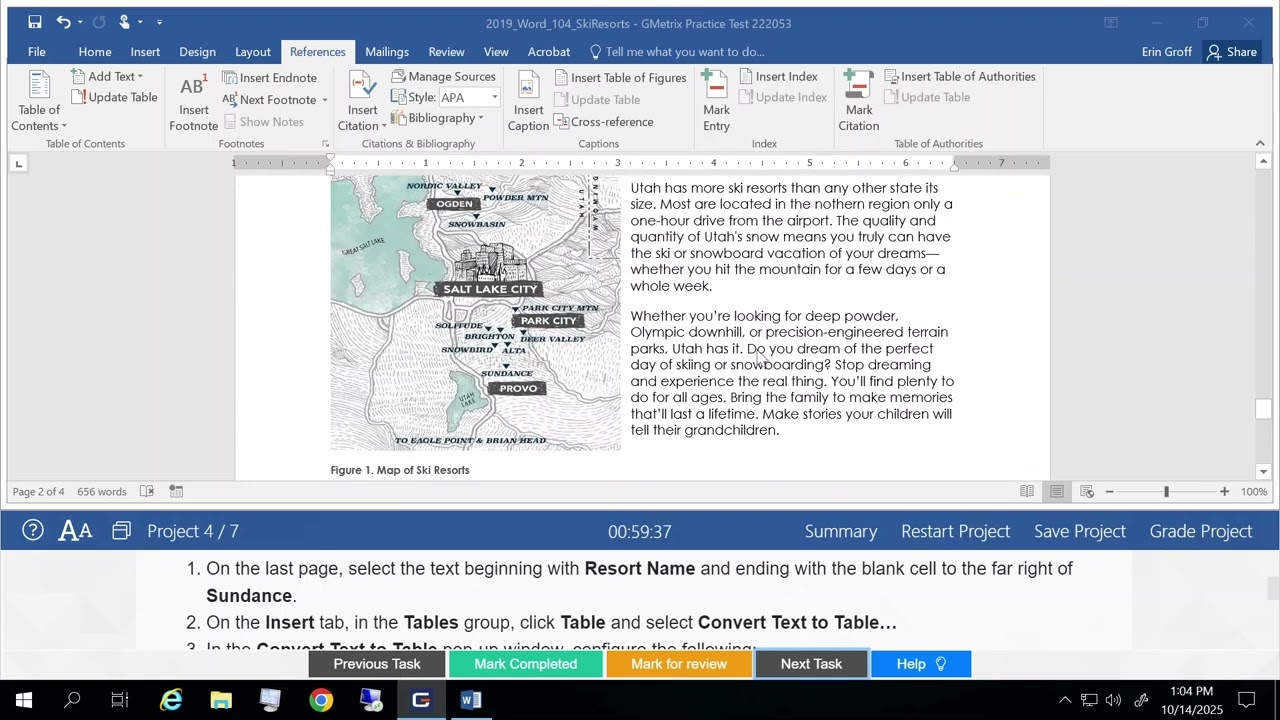Click document vertical scrollbar down arrow

click(1263, 471)
